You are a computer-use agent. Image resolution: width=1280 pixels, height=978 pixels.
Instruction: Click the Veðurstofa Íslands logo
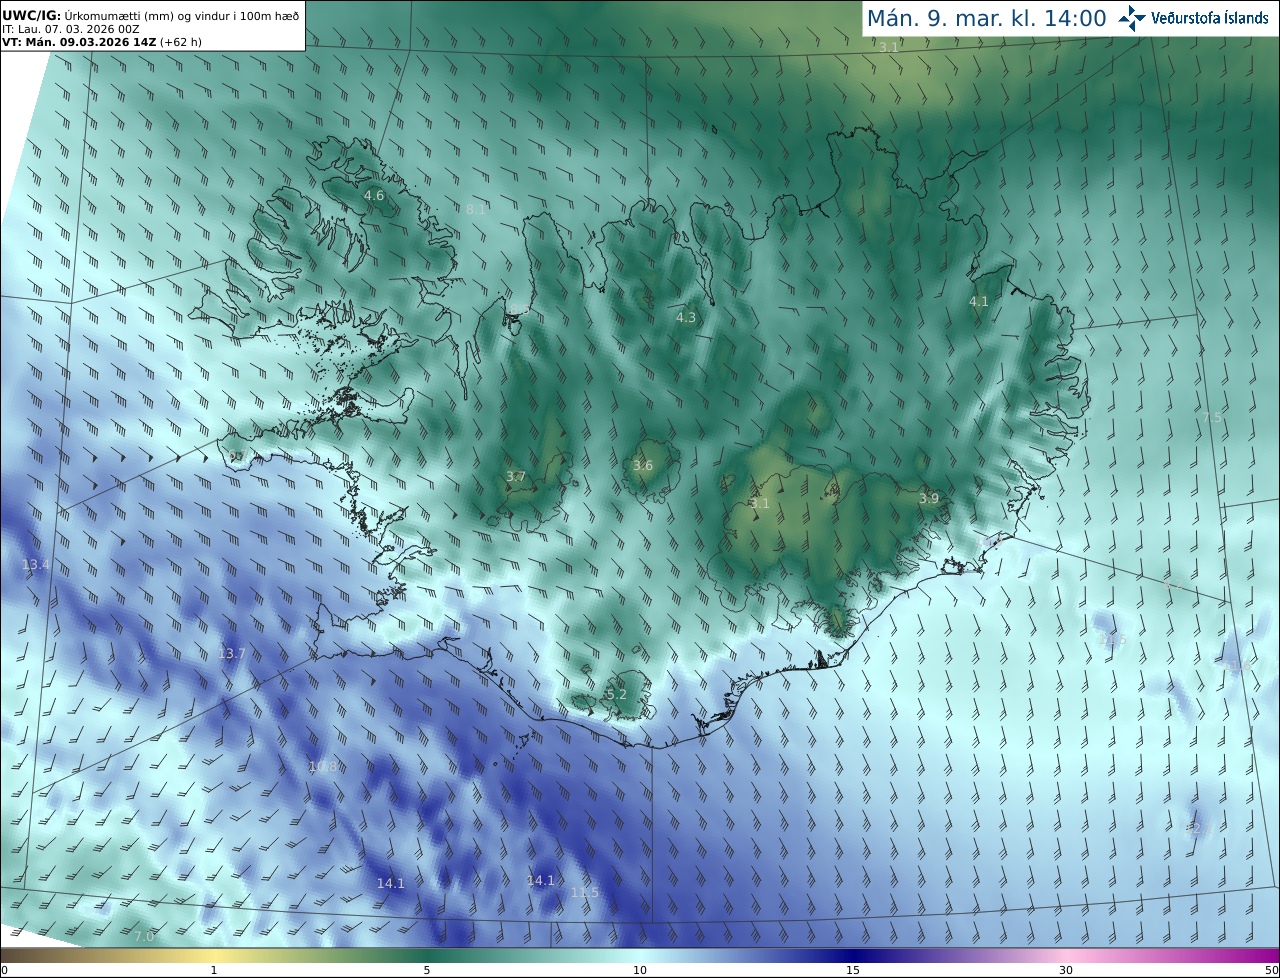1193,18
